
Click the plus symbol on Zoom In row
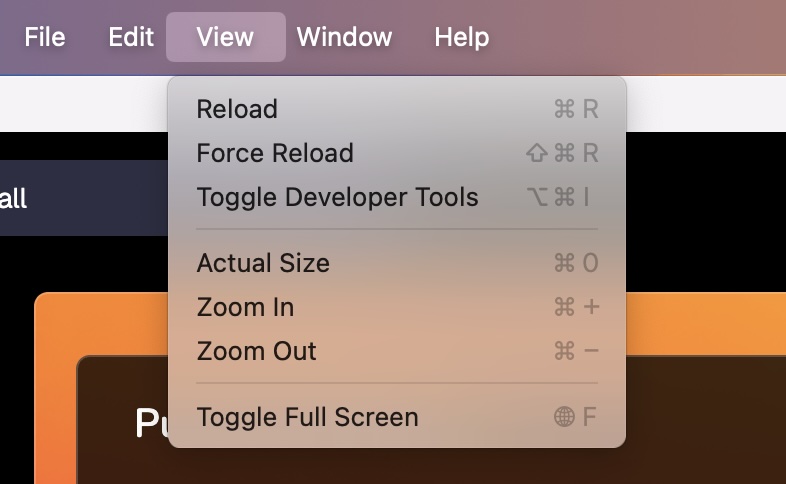click(592, 307)
